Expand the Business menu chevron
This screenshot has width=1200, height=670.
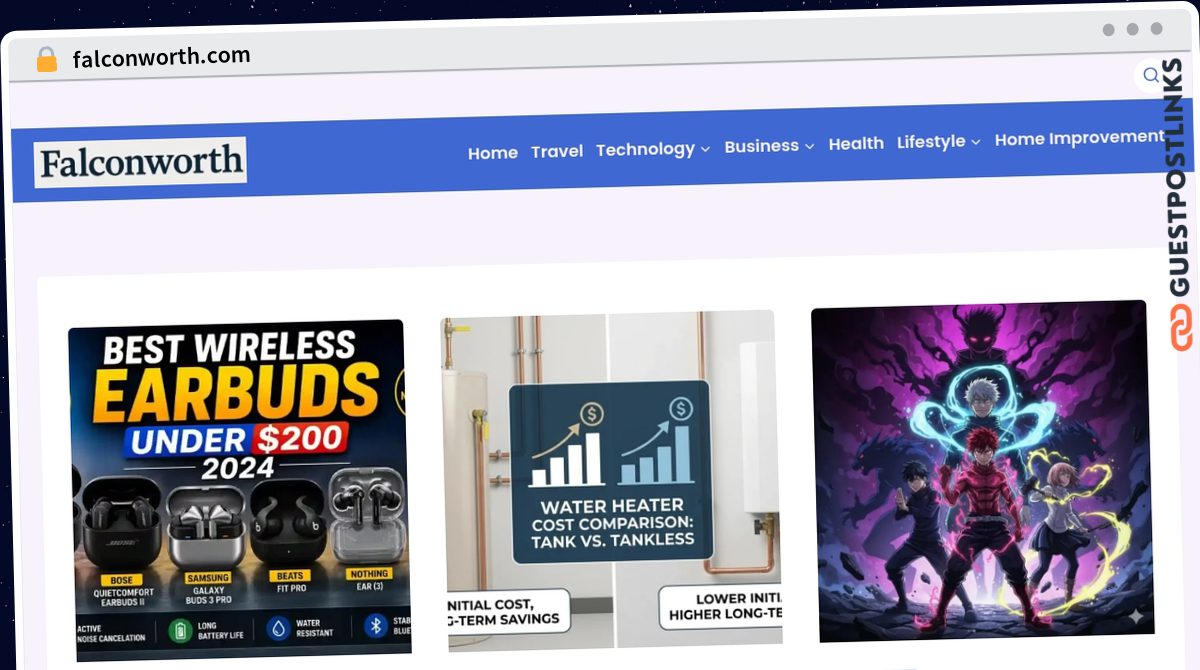[x=809, y=146]
